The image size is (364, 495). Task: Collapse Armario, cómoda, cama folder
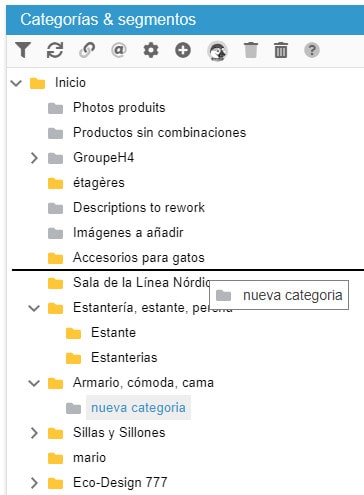point(34,383)
